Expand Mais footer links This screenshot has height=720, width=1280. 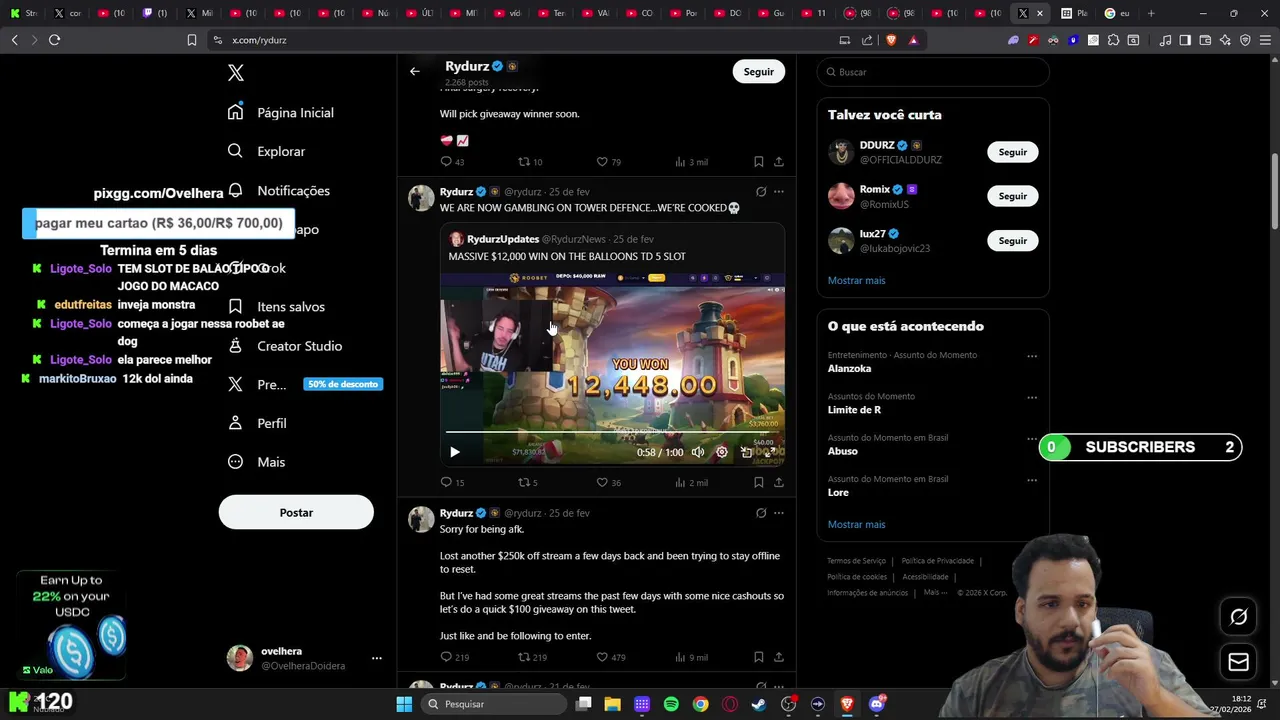(935, 592)
